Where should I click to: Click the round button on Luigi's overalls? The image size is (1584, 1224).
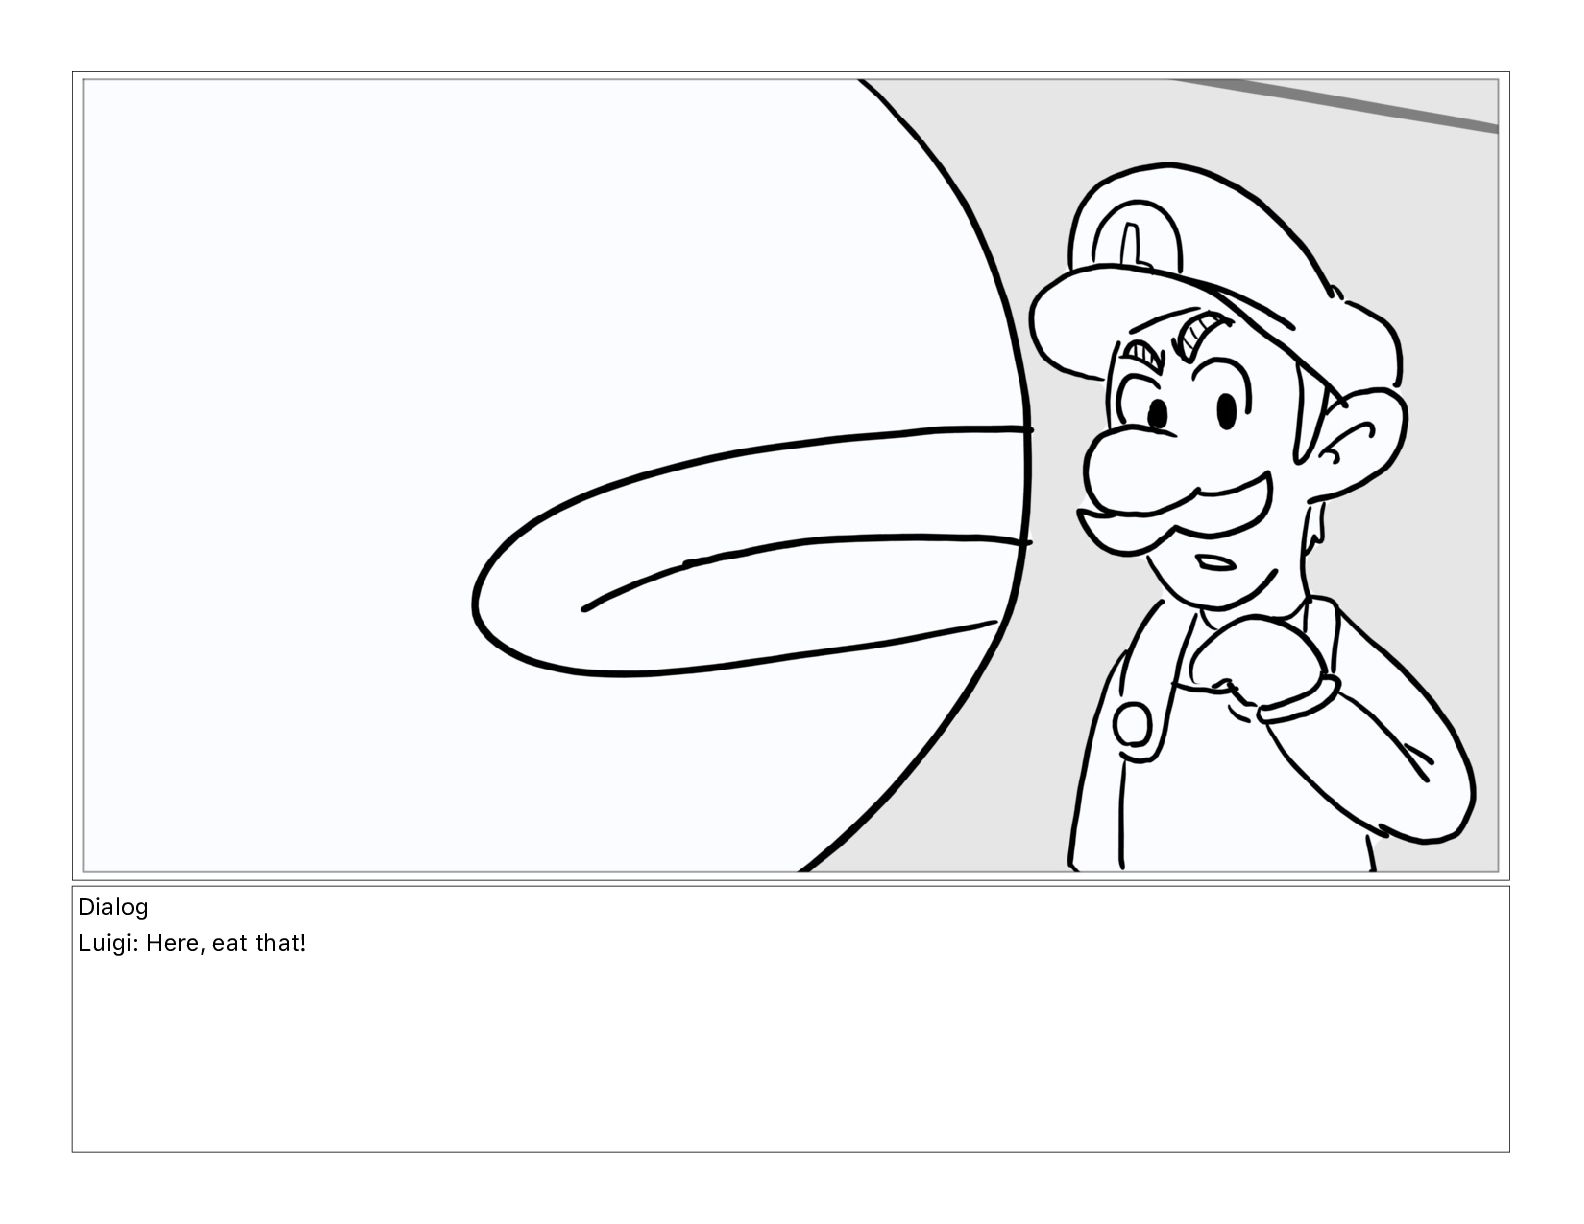1134,725
